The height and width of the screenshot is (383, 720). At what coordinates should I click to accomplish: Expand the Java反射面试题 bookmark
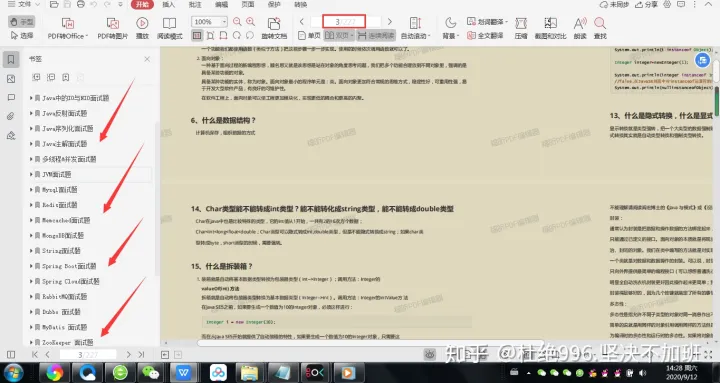(x=31, y=113)
